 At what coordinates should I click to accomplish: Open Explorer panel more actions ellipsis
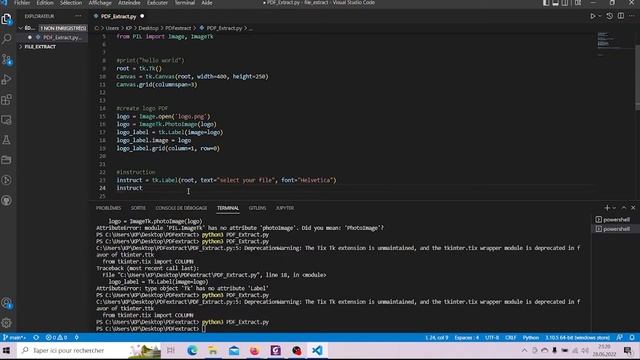[78, 16]
